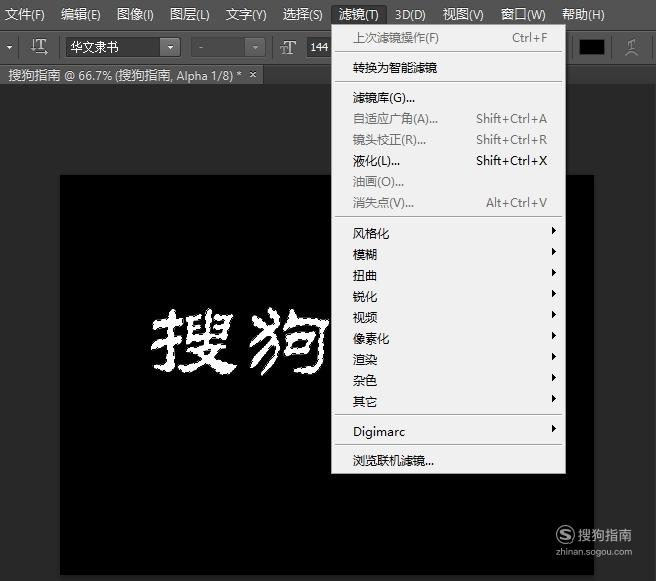The height and width of the screenshot is (581, 656).
Task: Expand the 模糊 submenu
Action: [448, 254]
